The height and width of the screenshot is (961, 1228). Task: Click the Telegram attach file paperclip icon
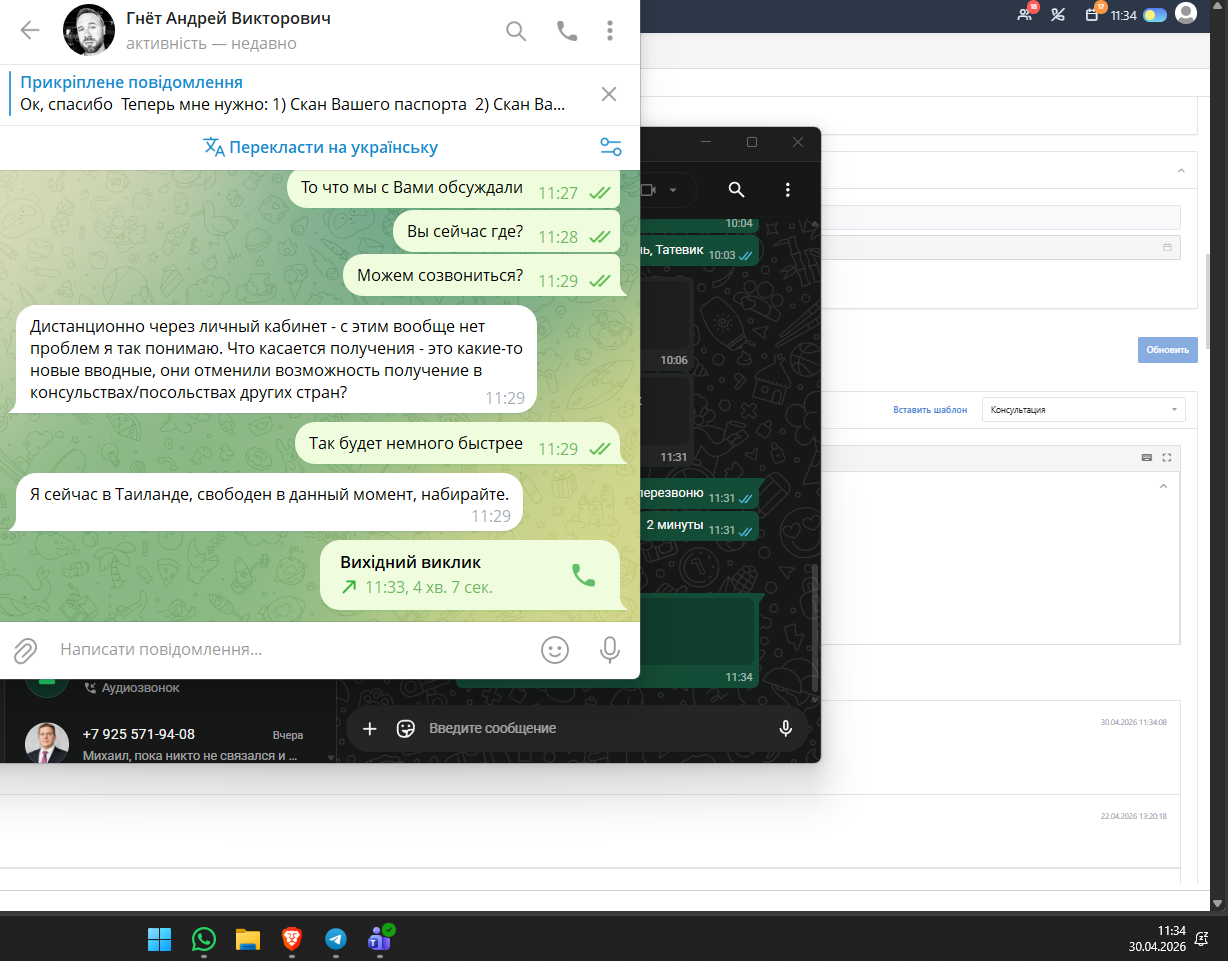[25, 650]
